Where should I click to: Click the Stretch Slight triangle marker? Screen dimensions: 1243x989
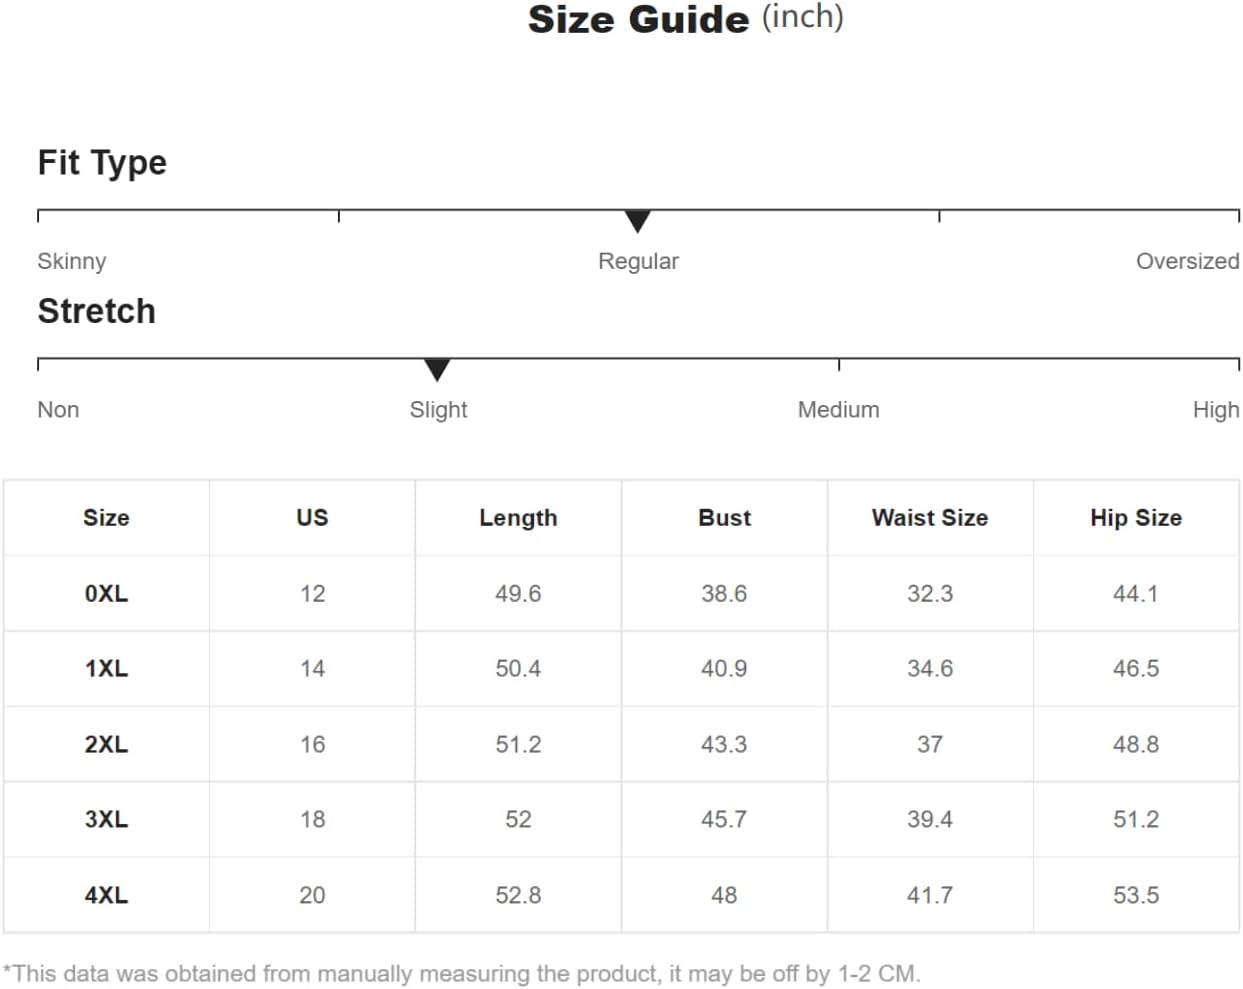pyautogui.click(x=437, y=370)
